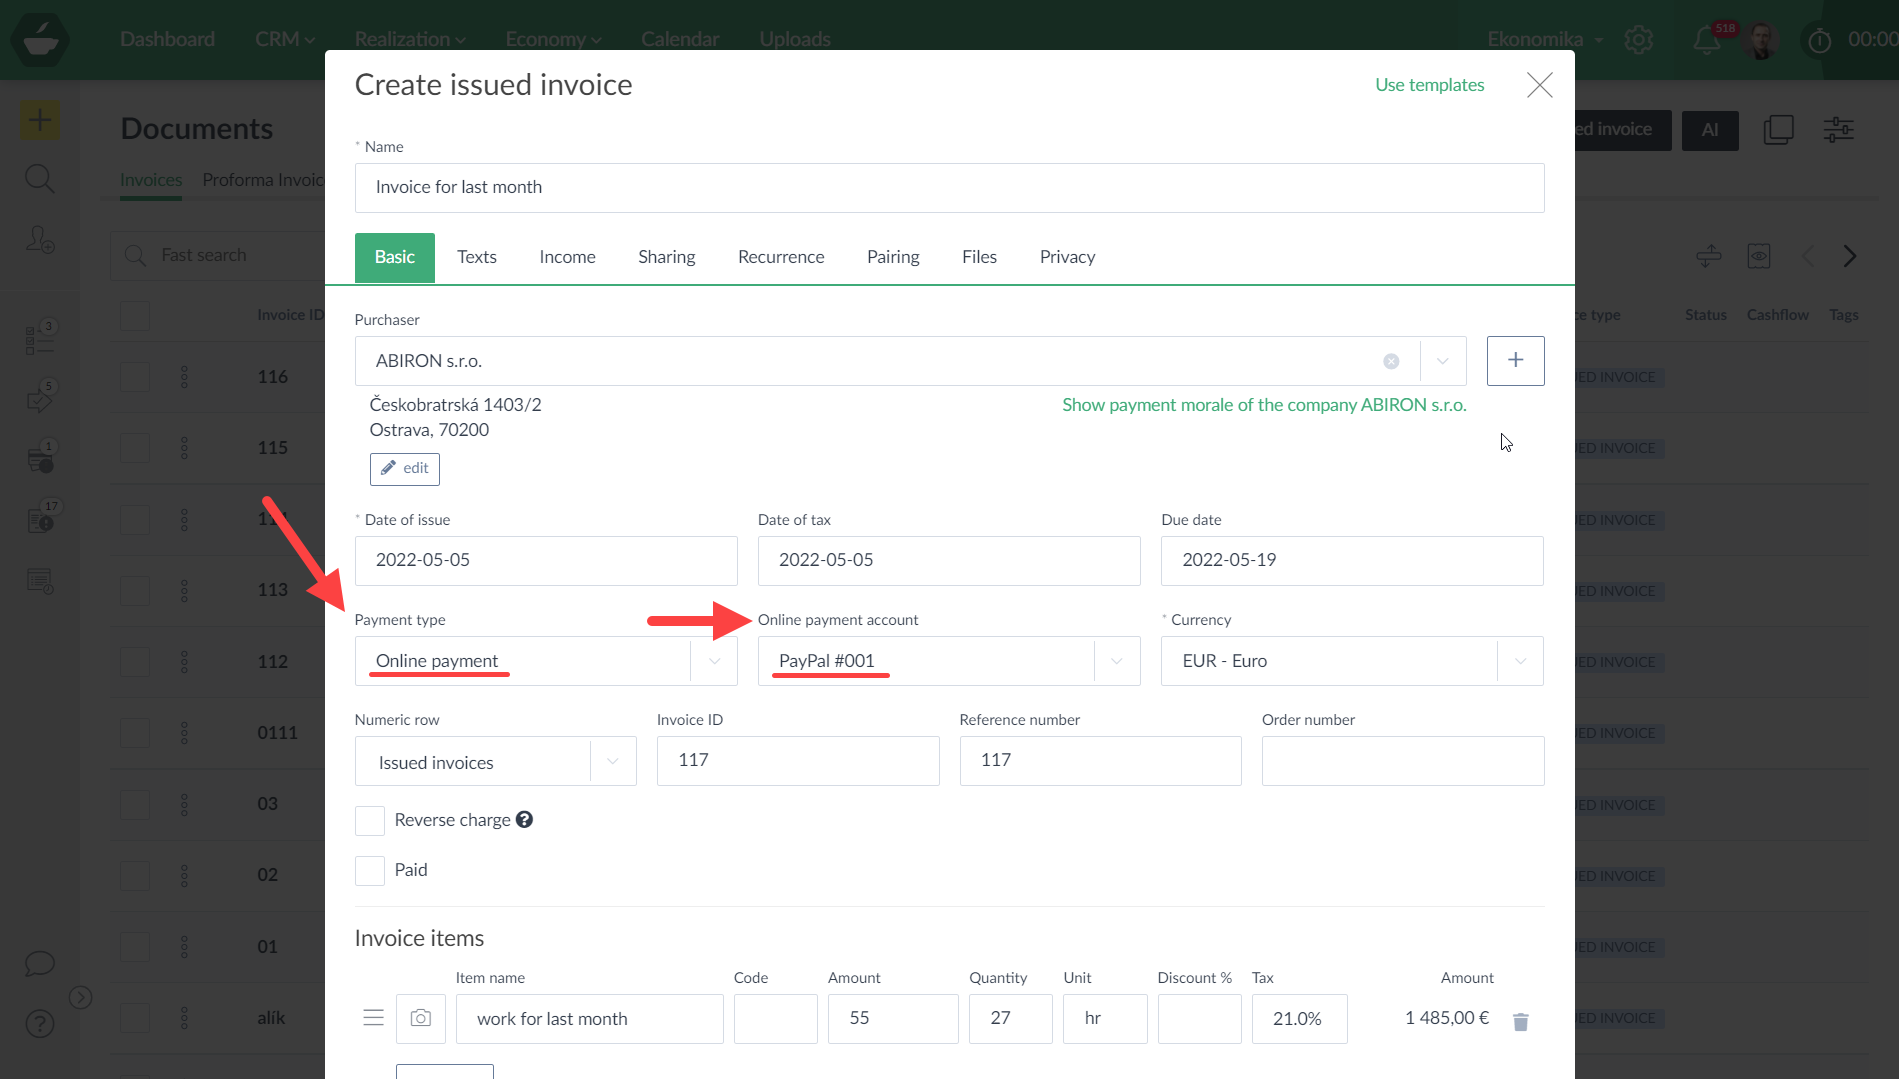Mark invoice as Paid checkbox
The width and height of the screenshot is (1899, 1079).
point(370,871)
